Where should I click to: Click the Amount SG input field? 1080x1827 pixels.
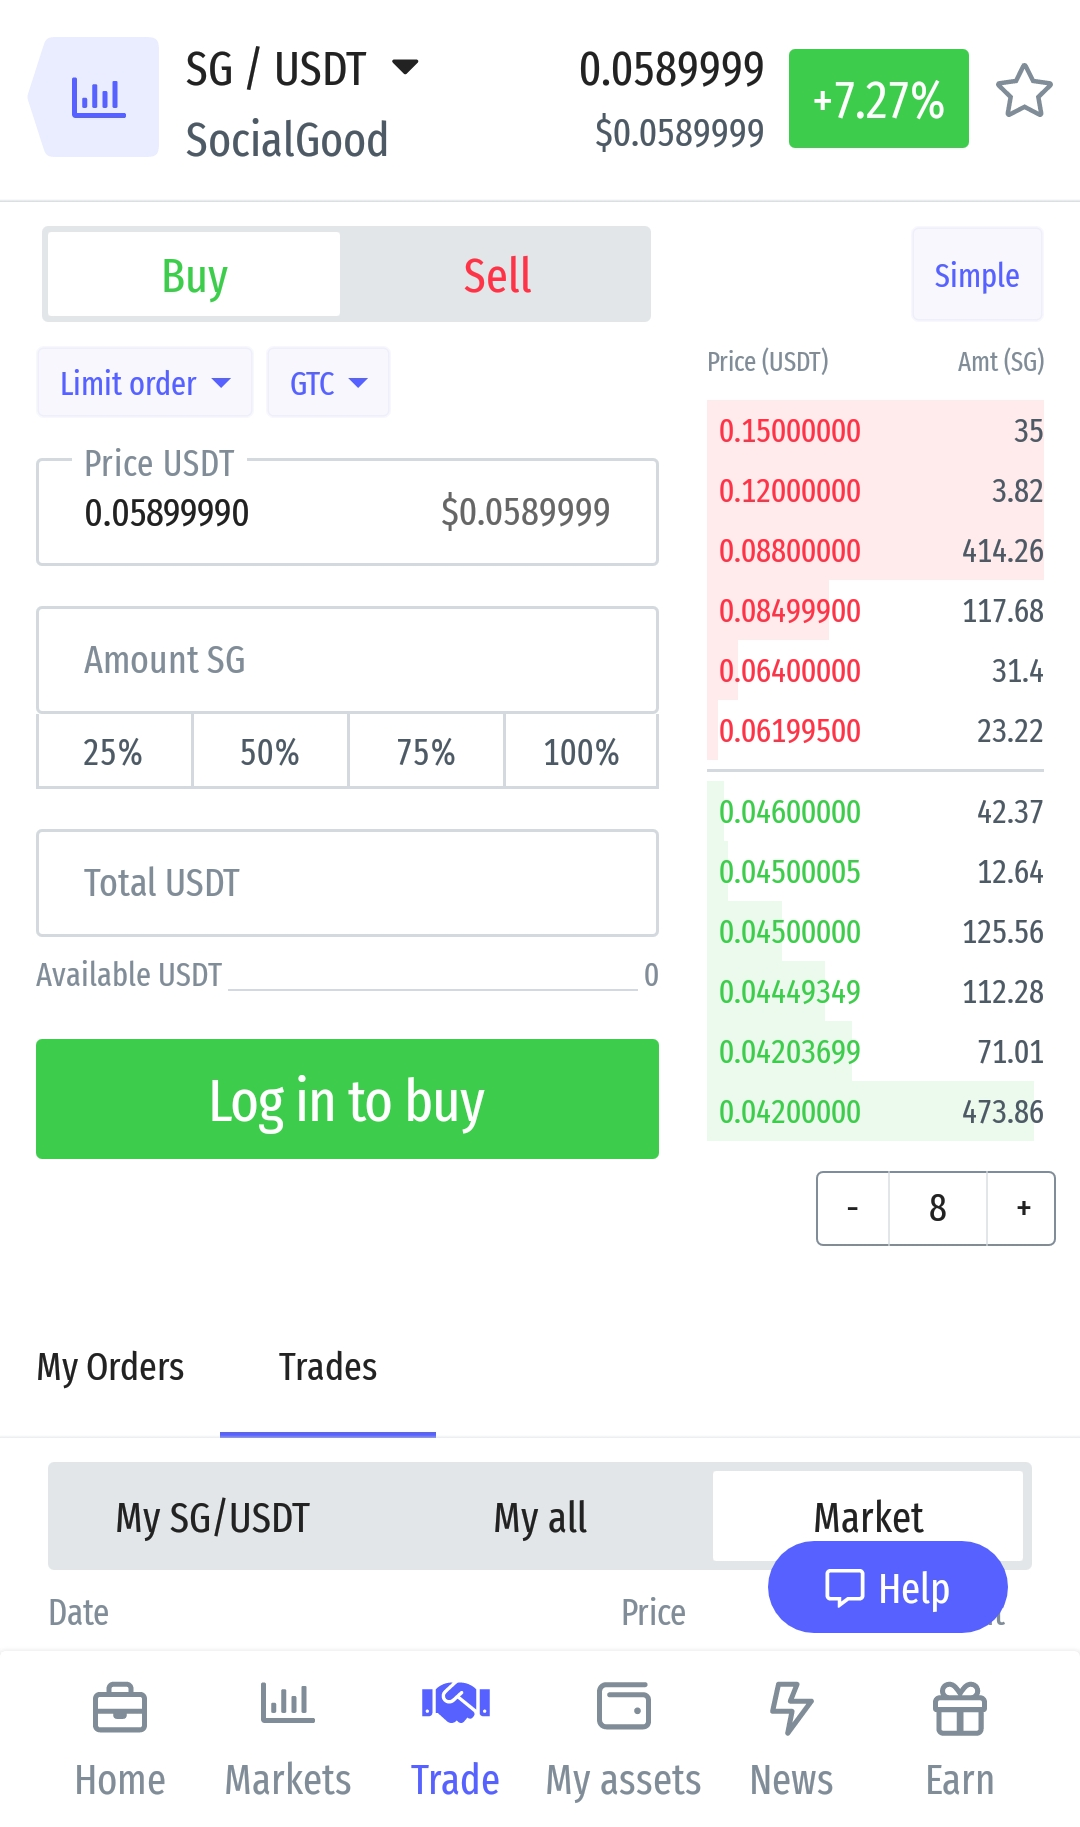tap(347, 660)
